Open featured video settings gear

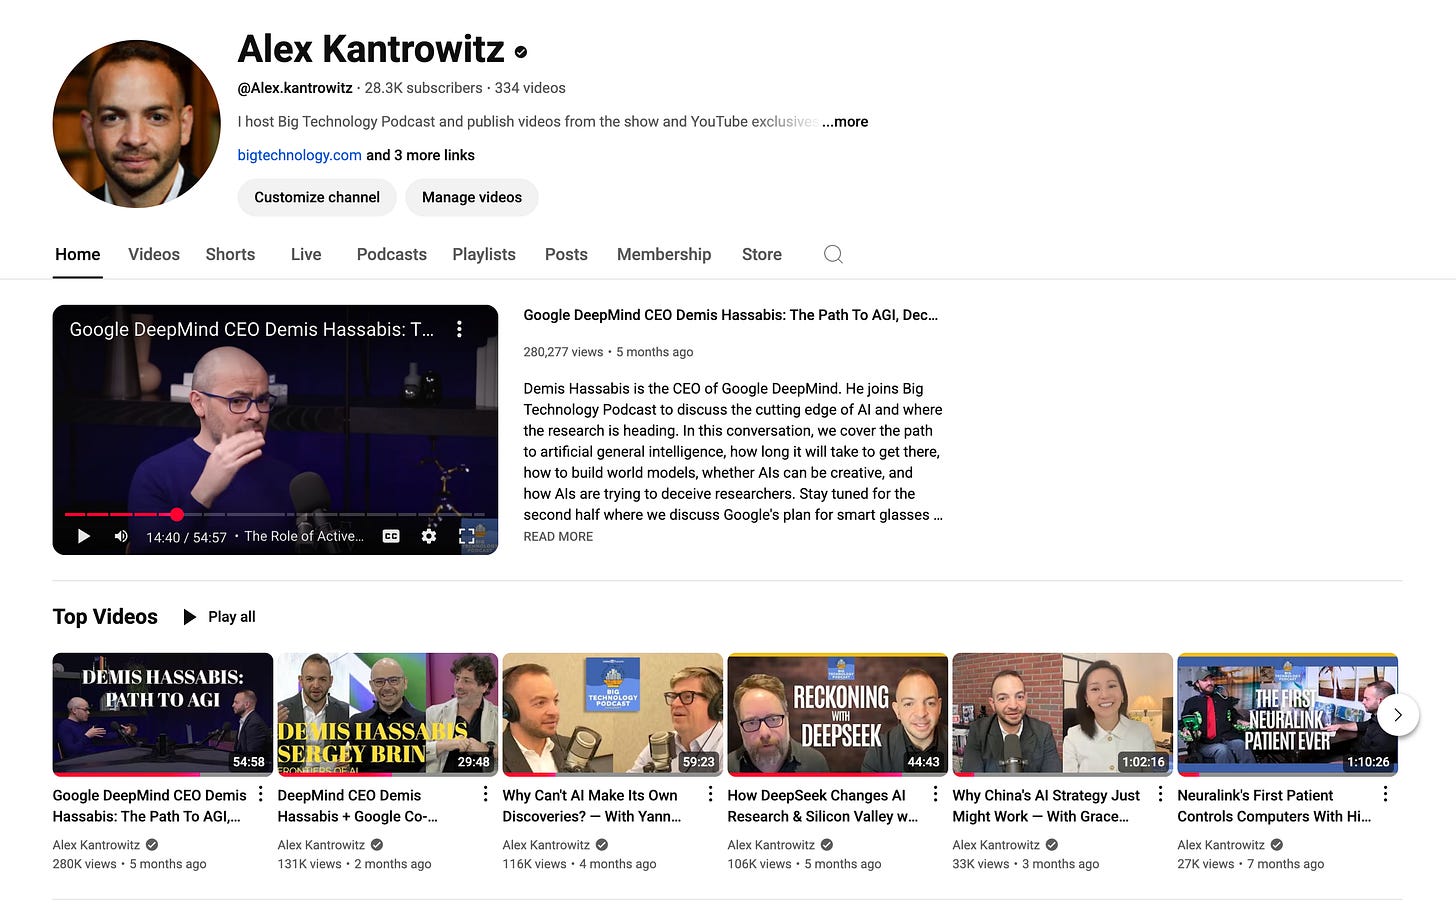[x=429, y=536]
